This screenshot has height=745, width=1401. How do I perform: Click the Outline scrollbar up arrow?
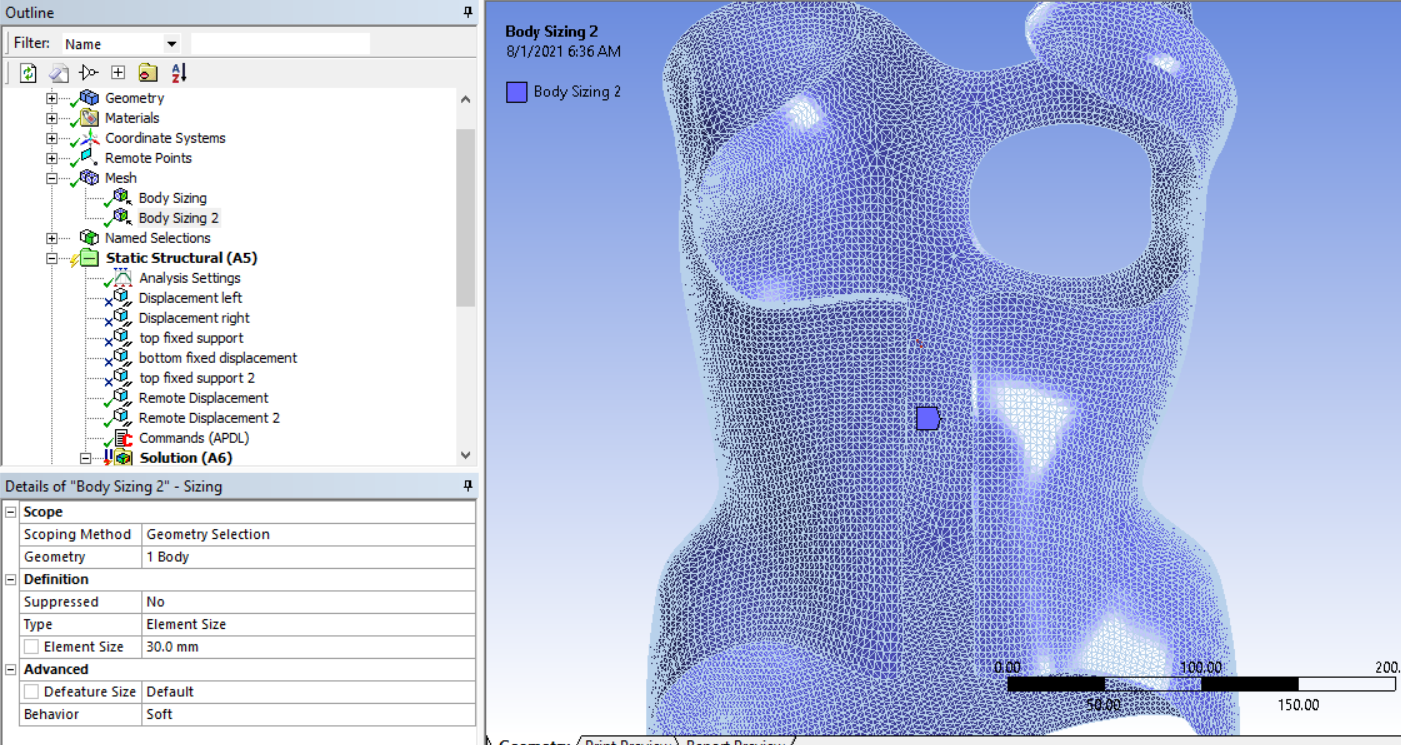465,99
